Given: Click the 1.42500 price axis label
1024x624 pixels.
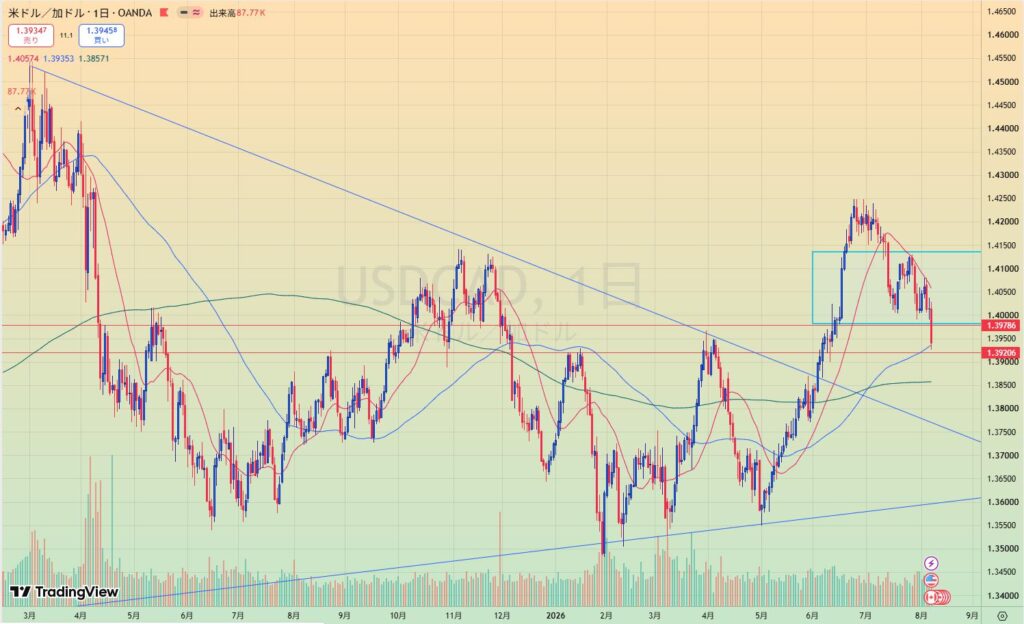Looking at the screenshot, I should point(1003,198).
